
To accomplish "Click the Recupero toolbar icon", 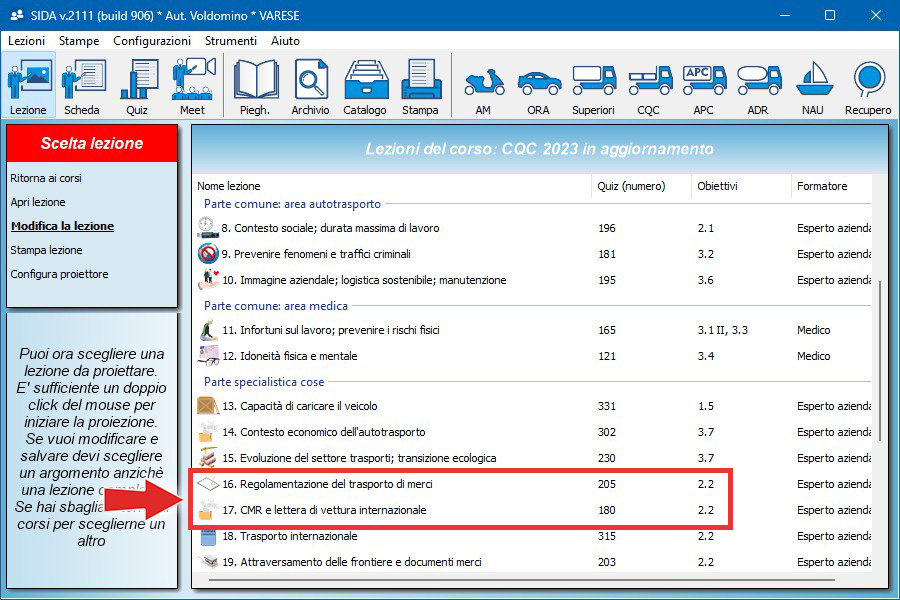I will click(x=868, y=87).
